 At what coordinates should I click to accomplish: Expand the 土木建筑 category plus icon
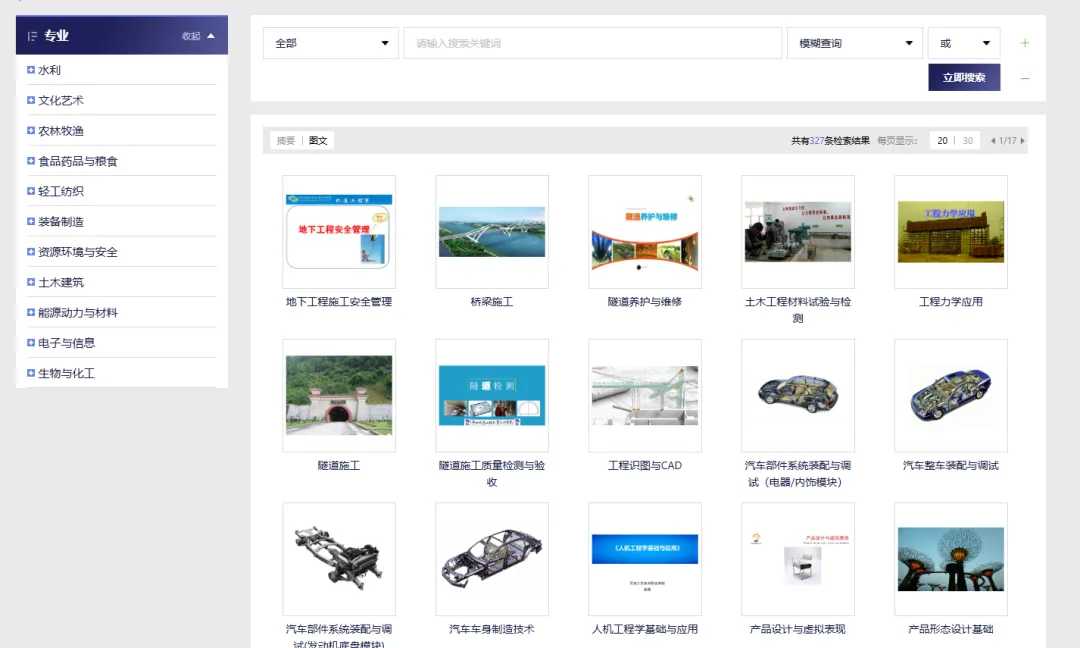click(30, 282)
